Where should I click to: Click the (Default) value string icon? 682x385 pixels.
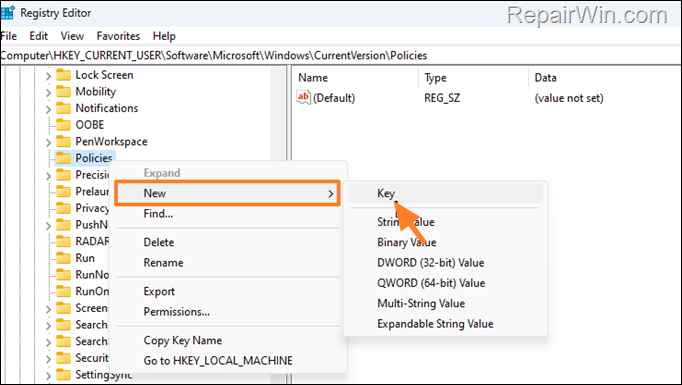tap(303, 97)
